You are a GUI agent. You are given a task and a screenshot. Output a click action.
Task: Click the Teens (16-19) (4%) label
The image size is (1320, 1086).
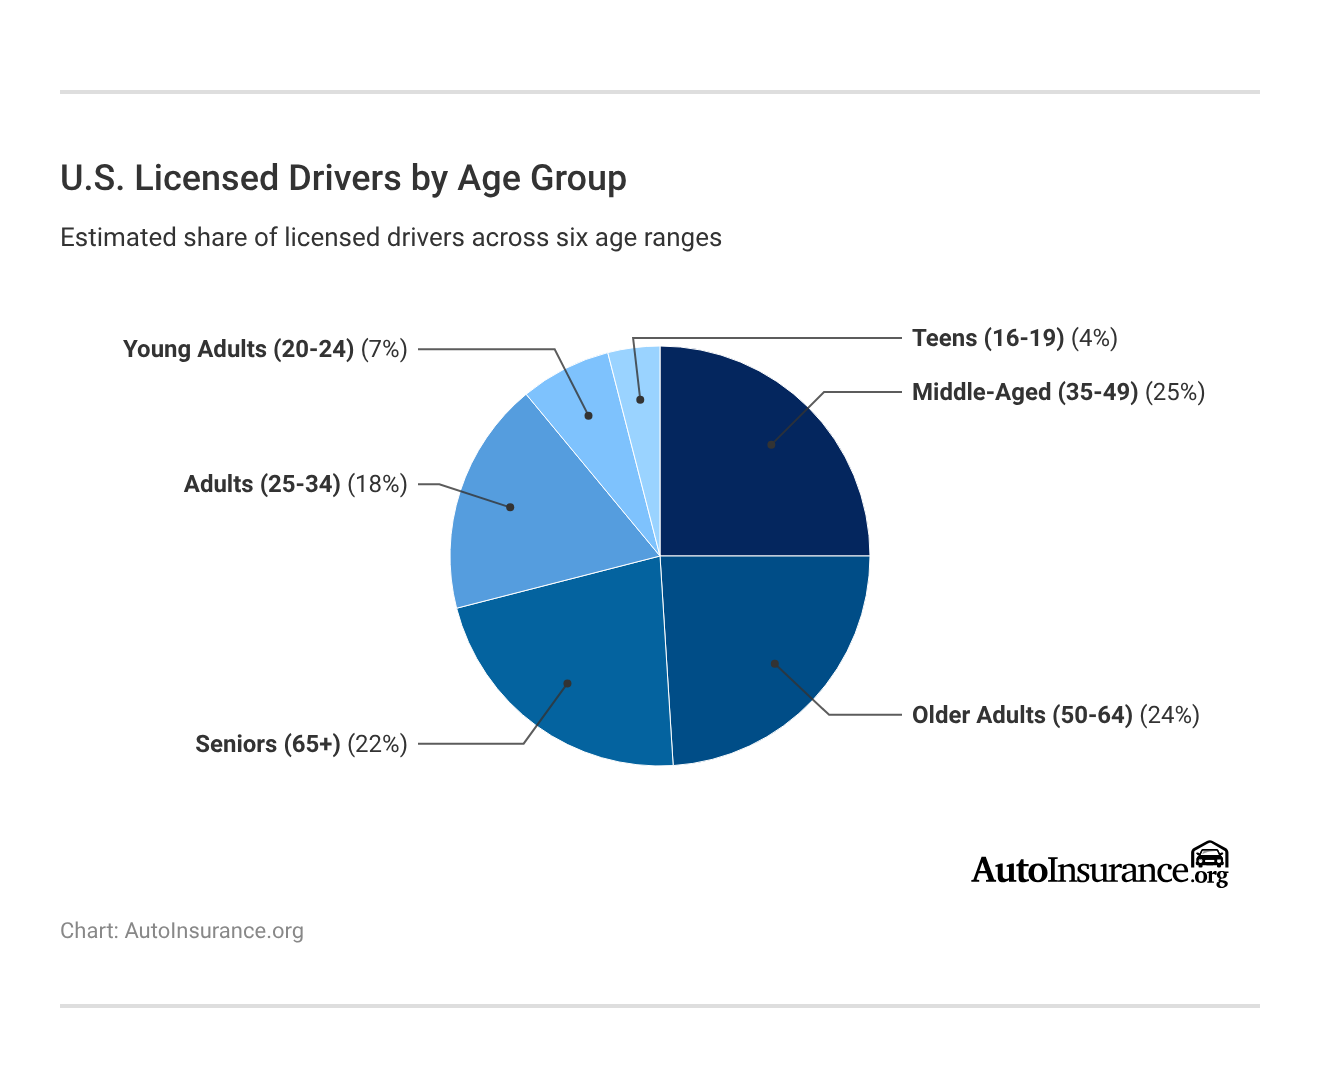coord(1015,338)
